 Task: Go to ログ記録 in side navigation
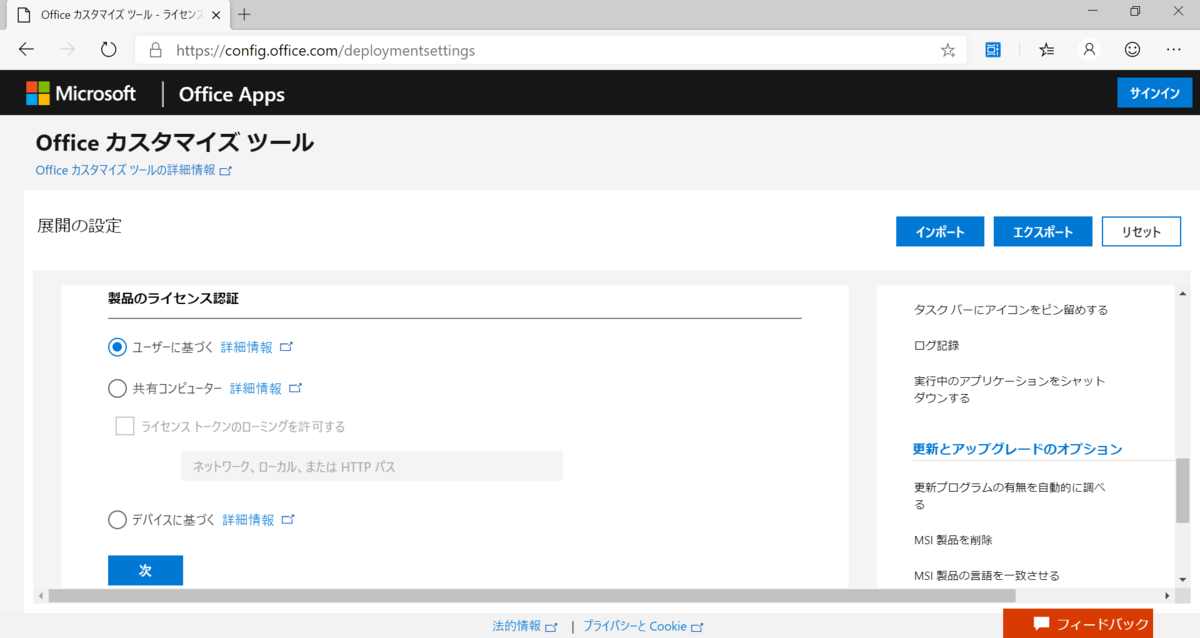click(936, 345)
